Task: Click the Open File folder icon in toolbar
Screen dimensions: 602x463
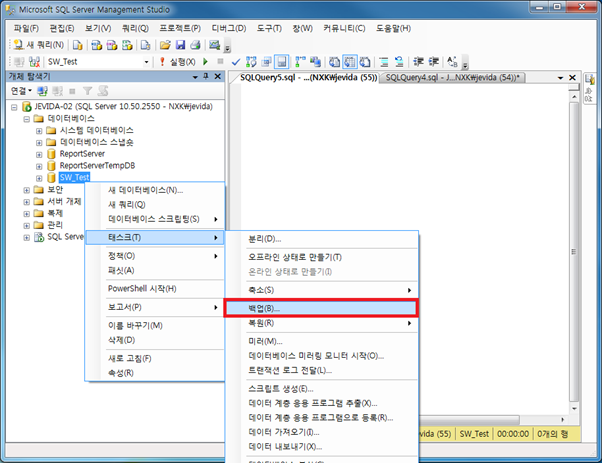Action: (165, 45)
